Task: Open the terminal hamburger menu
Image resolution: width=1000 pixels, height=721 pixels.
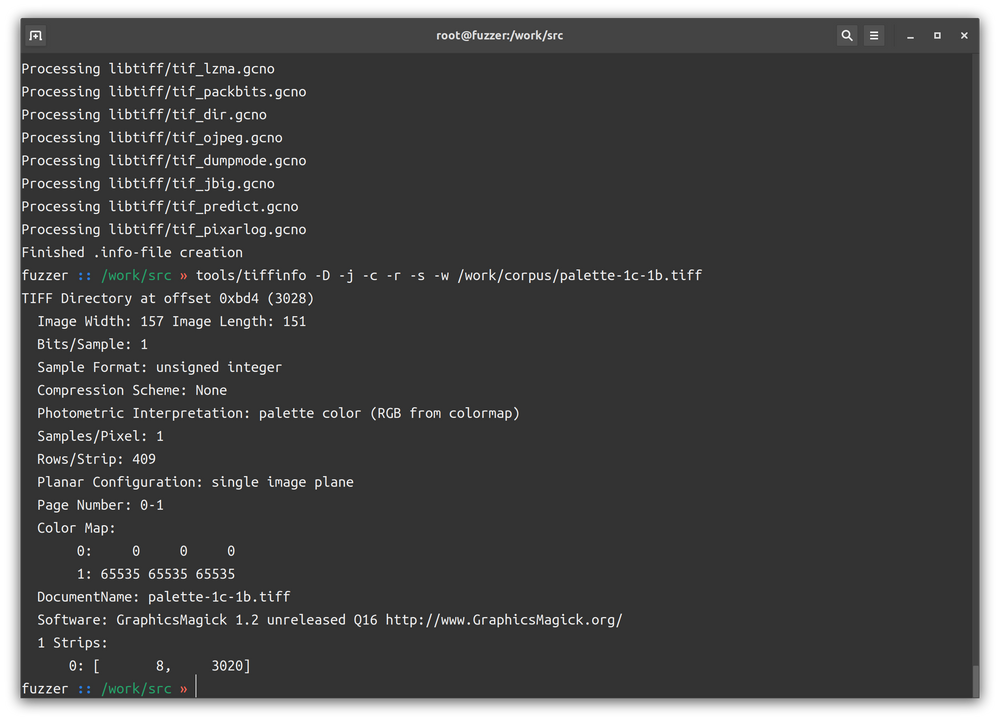Action: (873, 35)
